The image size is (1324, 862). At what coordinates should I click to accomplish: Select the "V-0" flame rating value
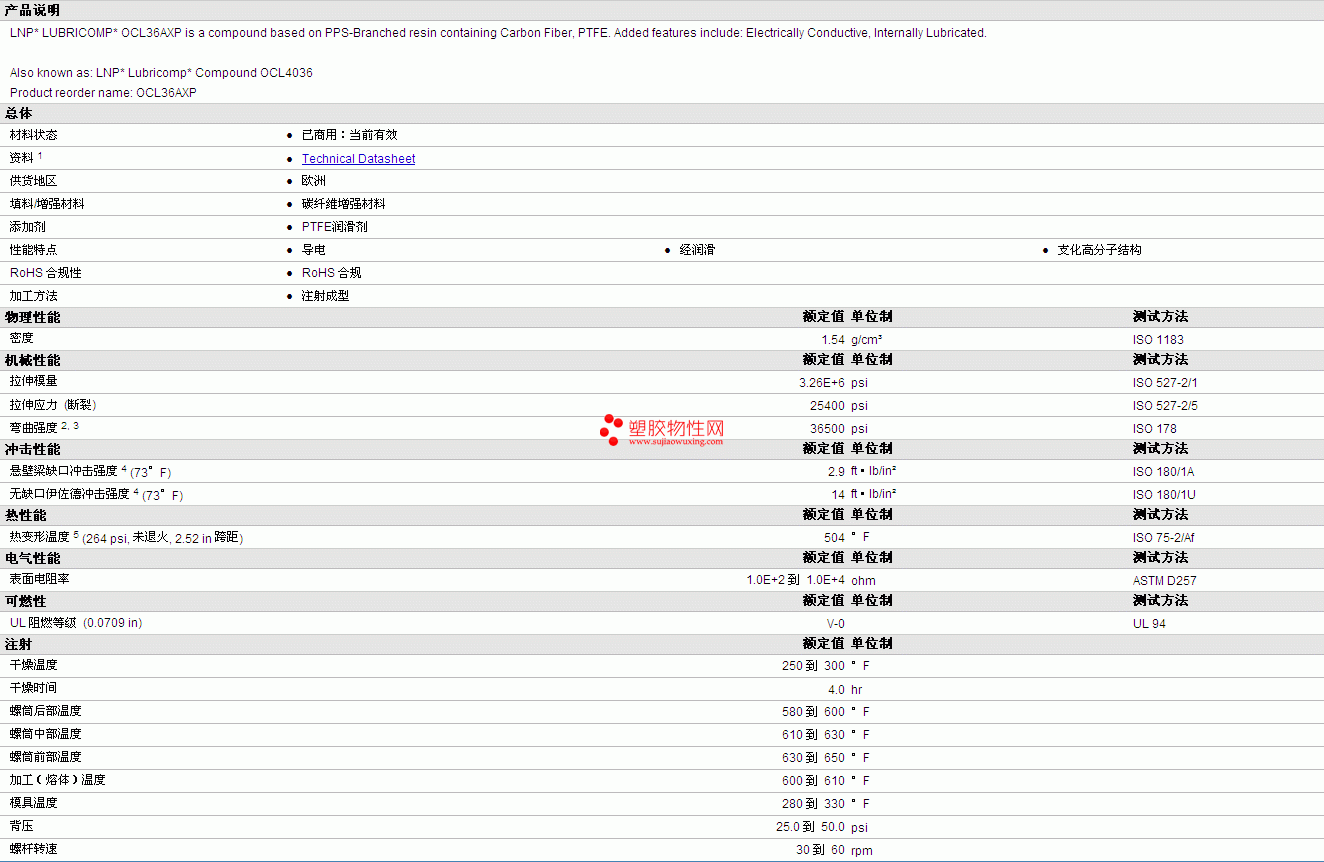(x=836, y=624)
